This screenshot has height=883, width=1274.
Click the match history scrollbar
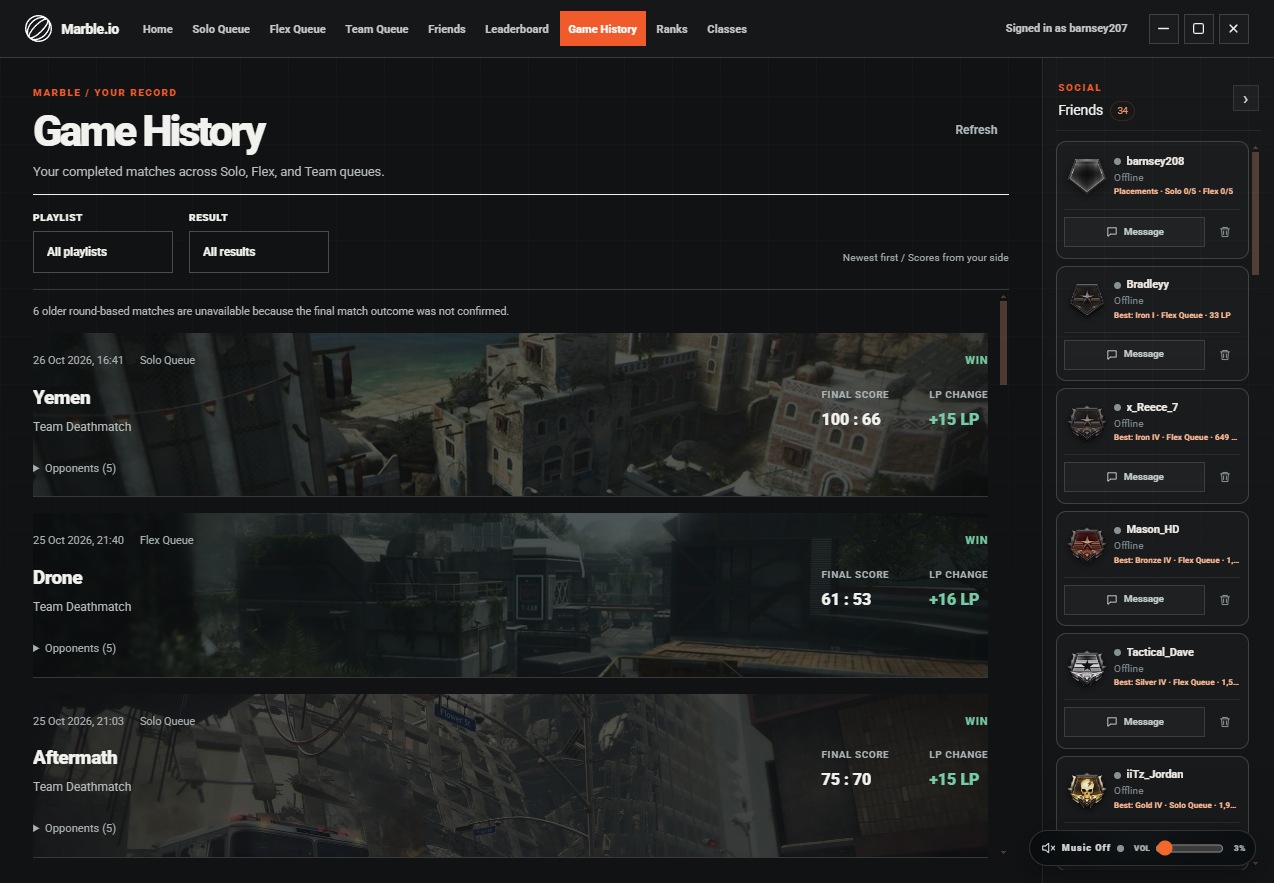click(1003, 342)
